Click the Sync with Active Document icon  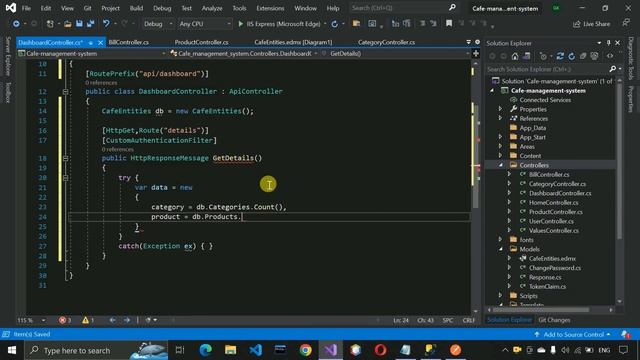coord(560,56)
